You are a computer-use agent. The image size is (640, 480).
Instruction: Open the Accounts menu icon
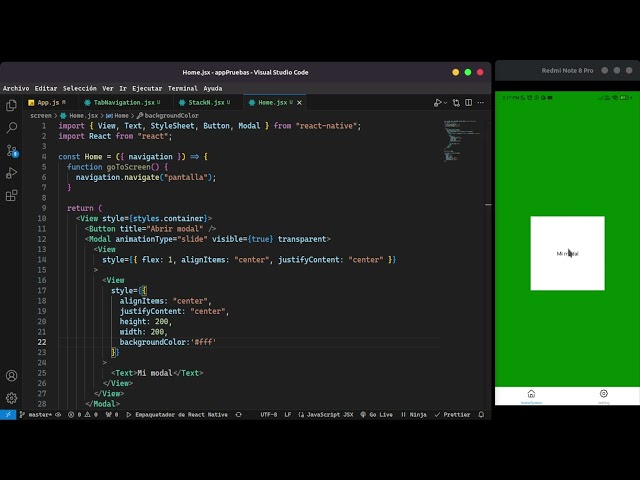(x=11, y=376)
